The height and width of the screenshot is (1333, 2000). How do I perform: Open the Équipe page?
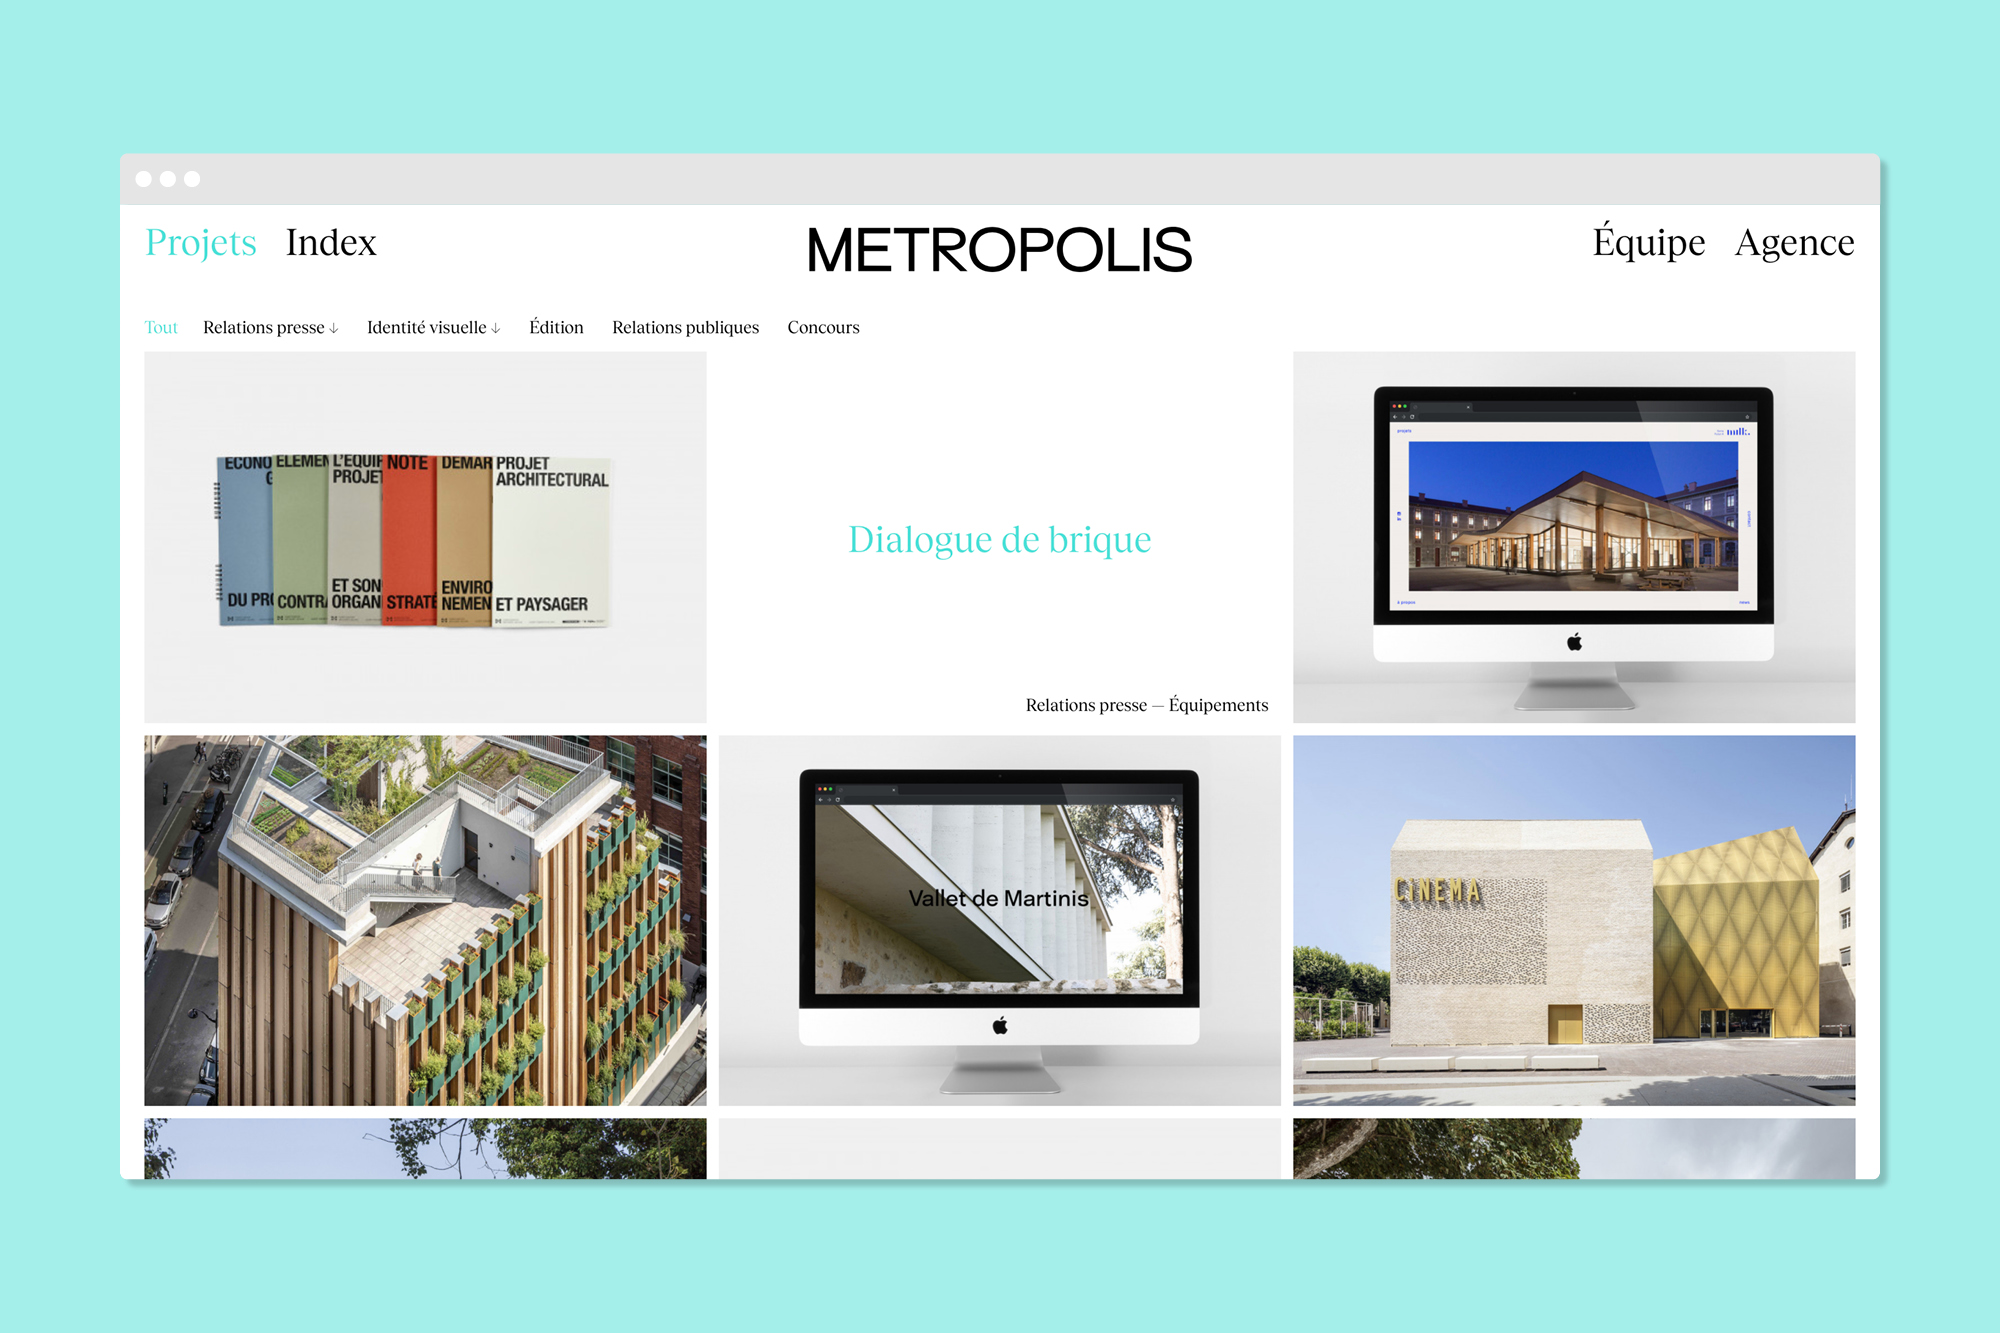point(1648,243)
